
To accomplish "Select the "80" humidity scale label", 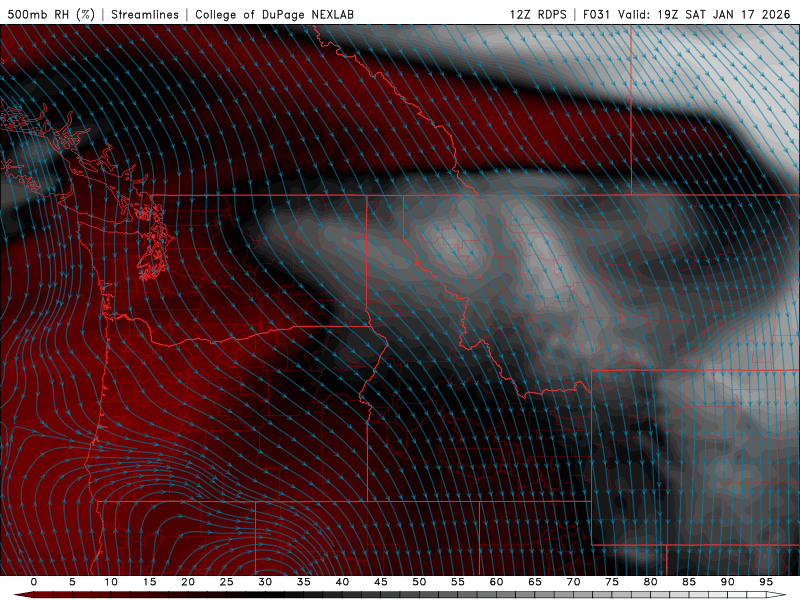I will click(650, 582).
